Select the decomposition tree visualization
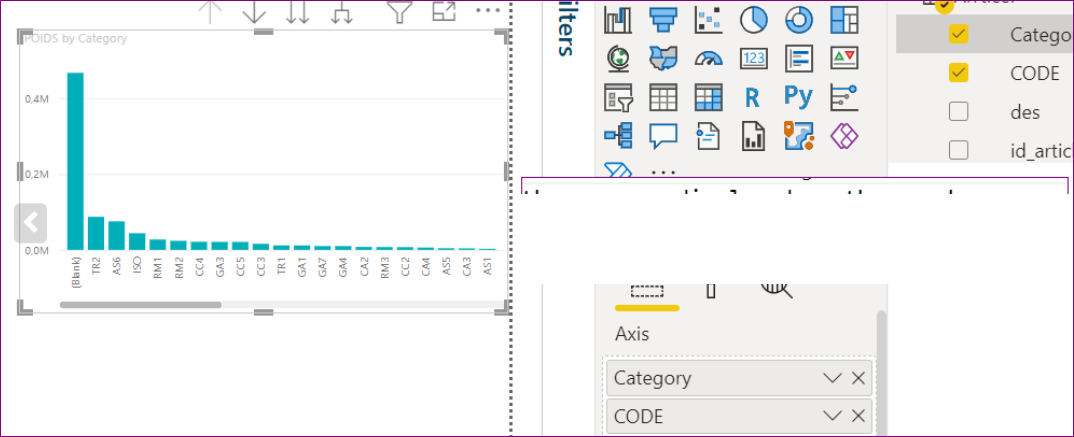Image resolution: width=1074 pixels, height=437 pixels. tap(617, 136)
